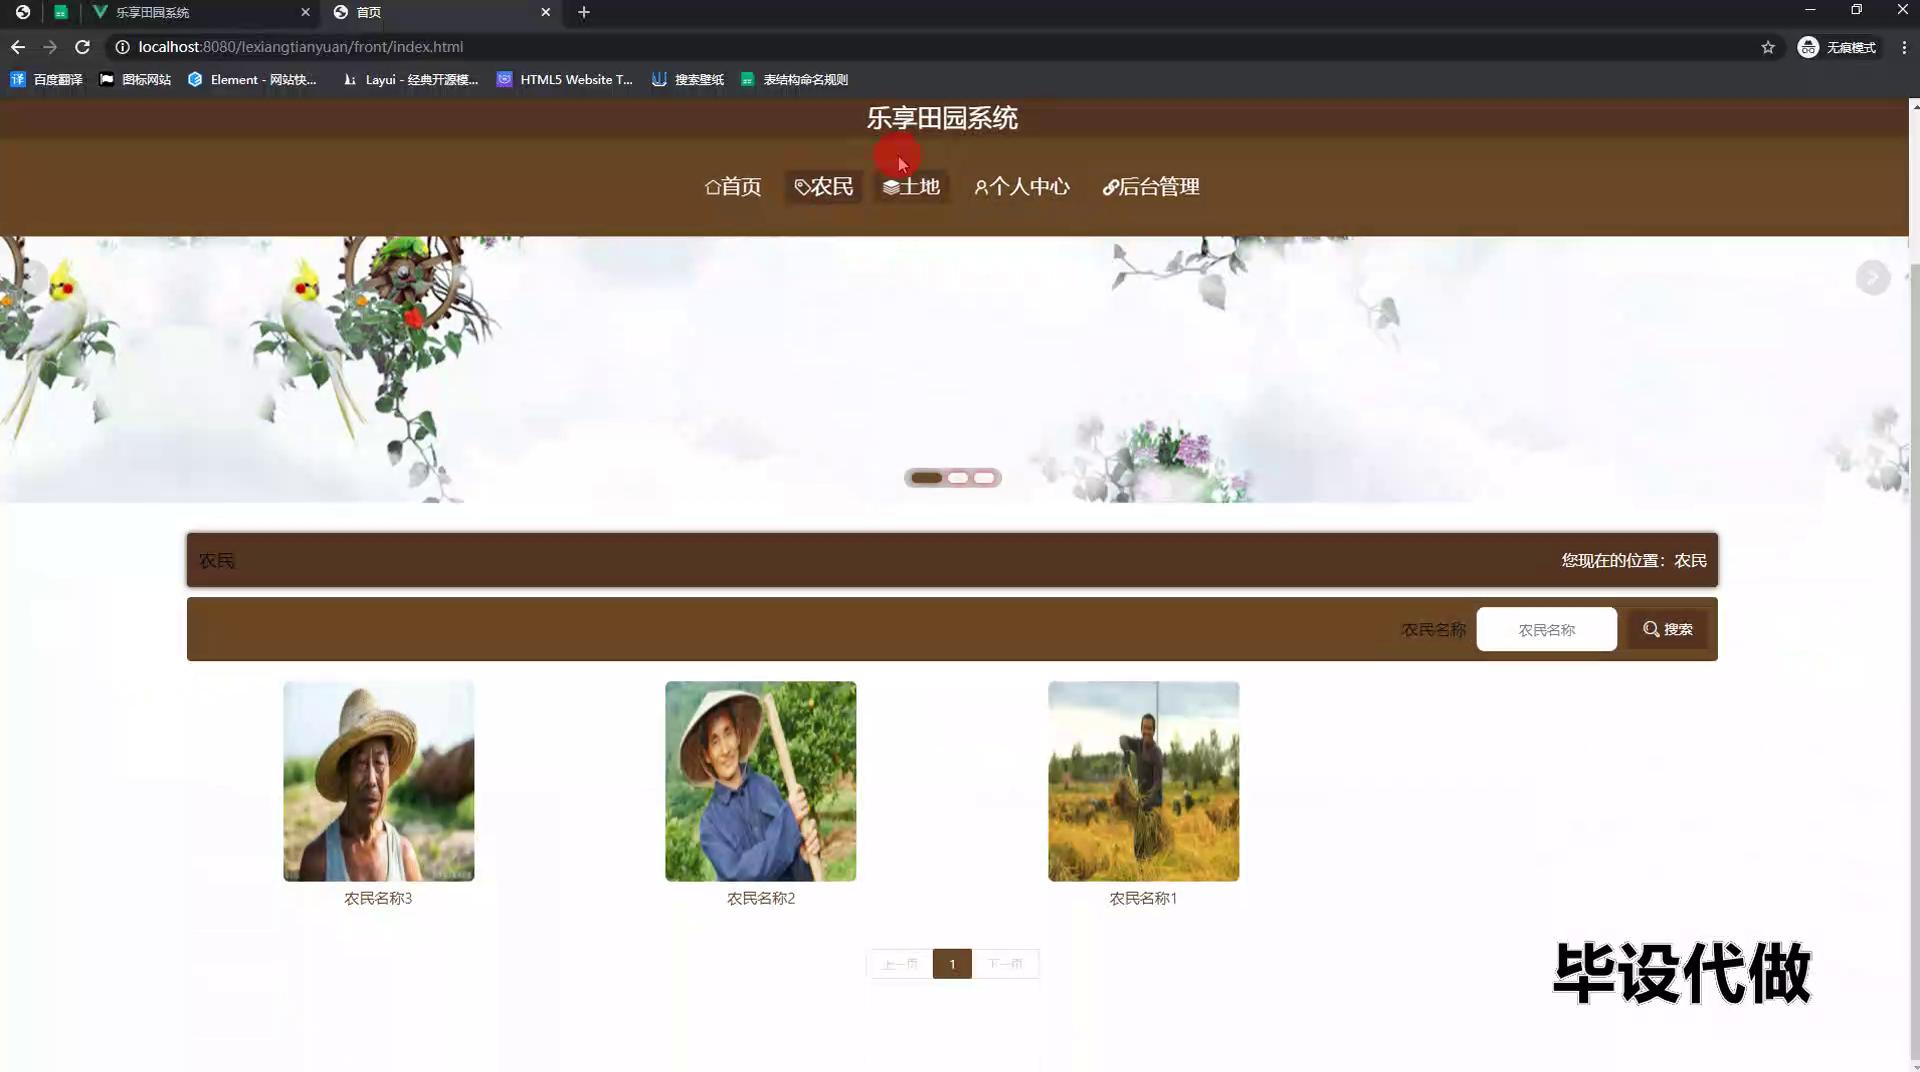Select the second carousel indicator dot

[957, 478]
